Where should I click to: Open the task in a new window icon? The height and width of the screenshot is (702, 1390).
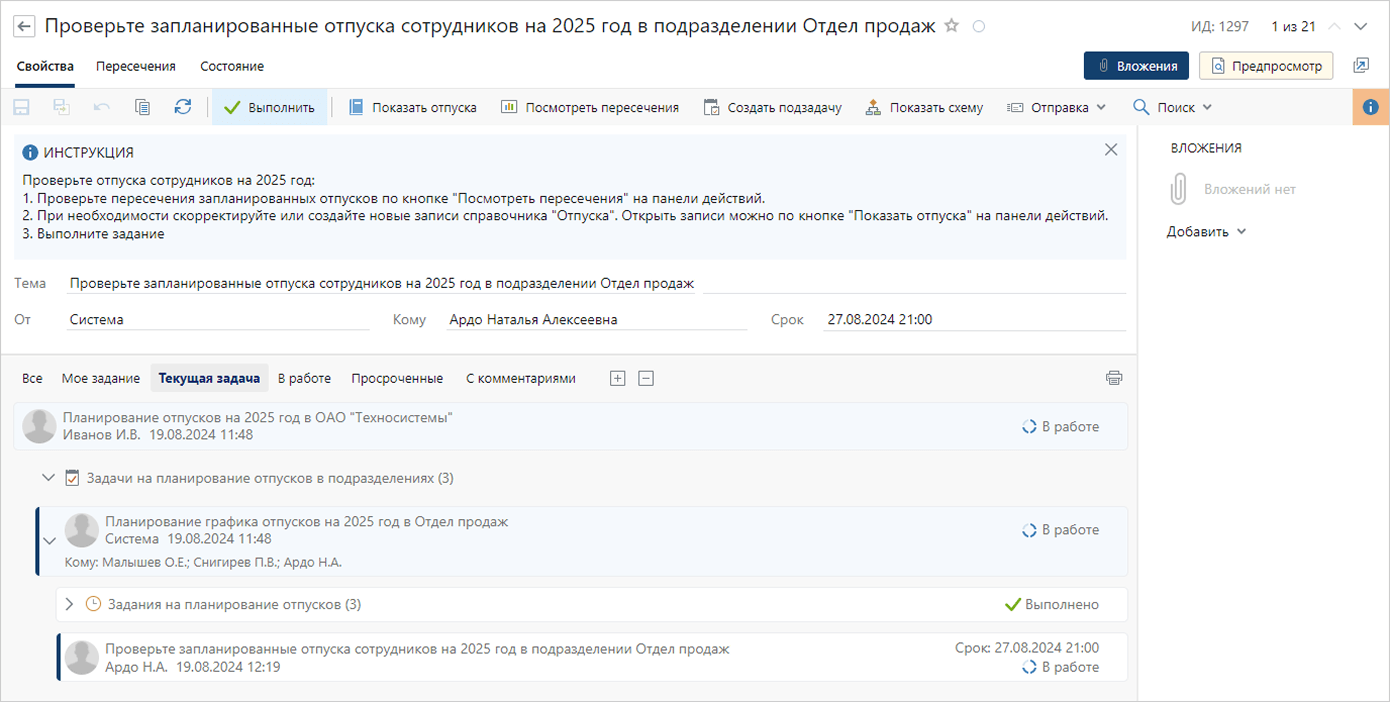(1361, 66)
